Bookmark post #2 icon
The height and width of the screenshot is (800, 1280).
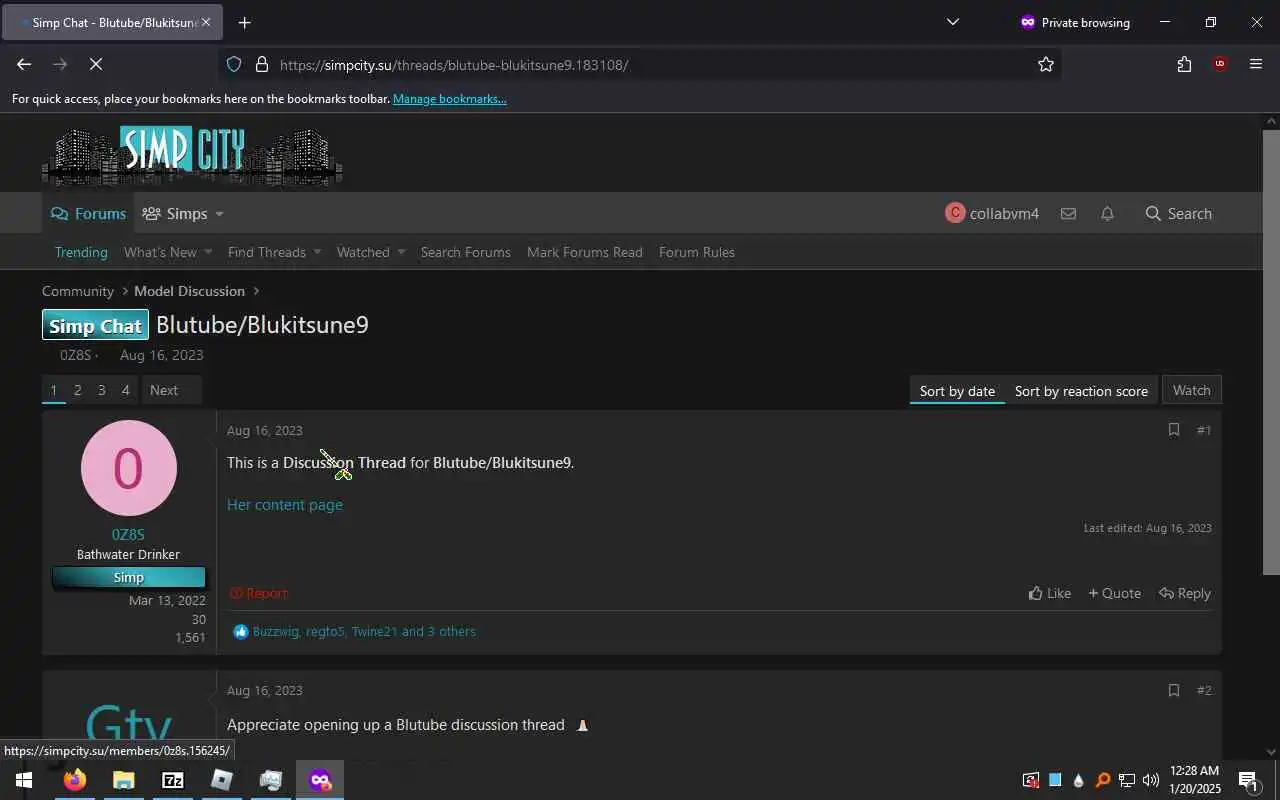click(x=1174, y=690)
